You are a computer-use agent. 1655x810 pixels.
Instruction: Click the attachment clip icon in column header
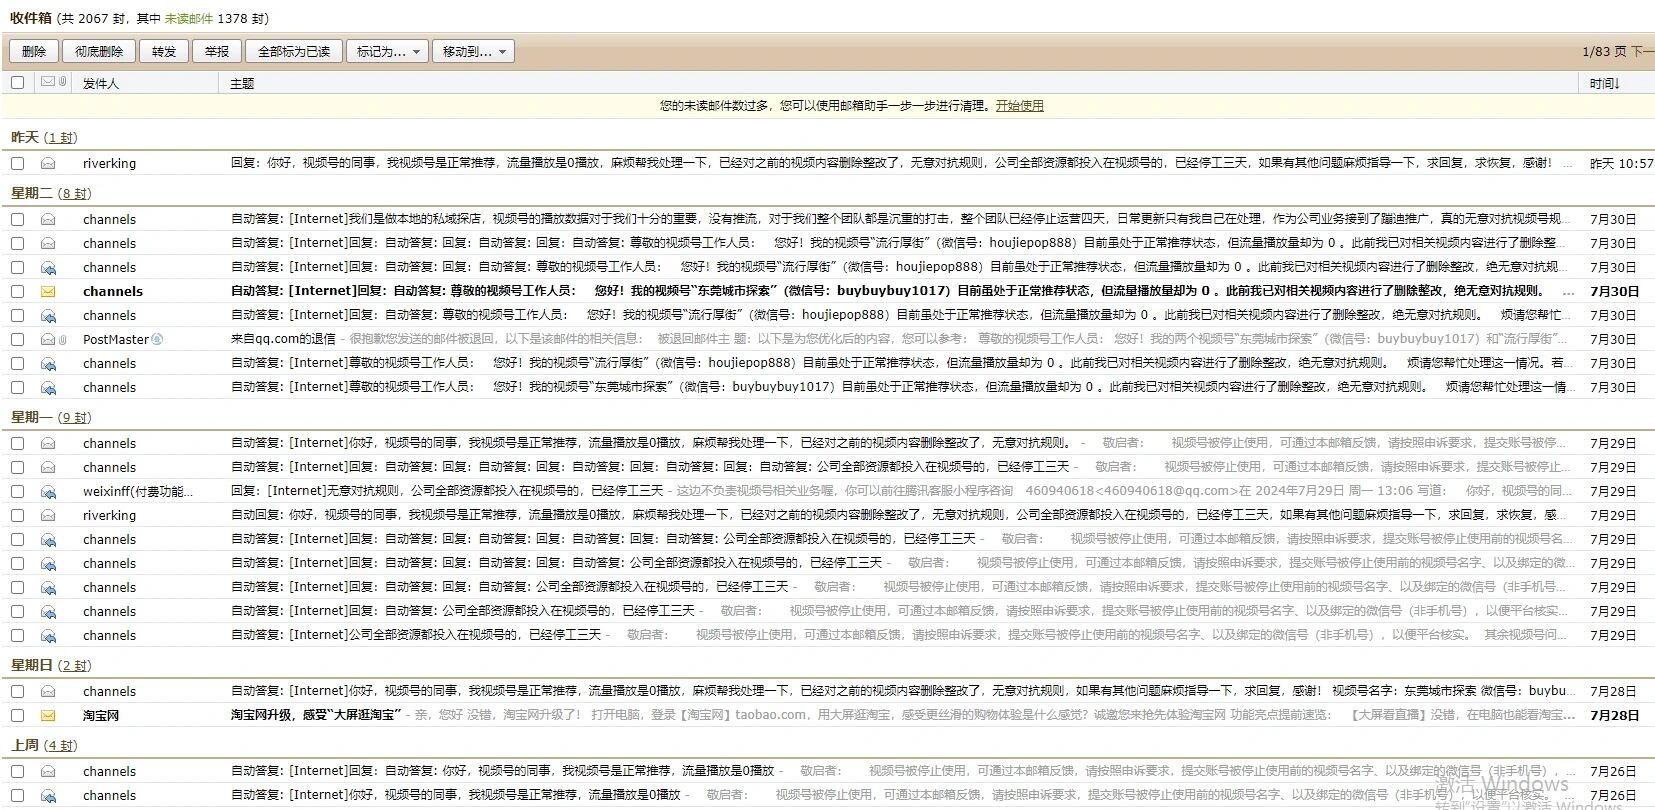[62, 82]
